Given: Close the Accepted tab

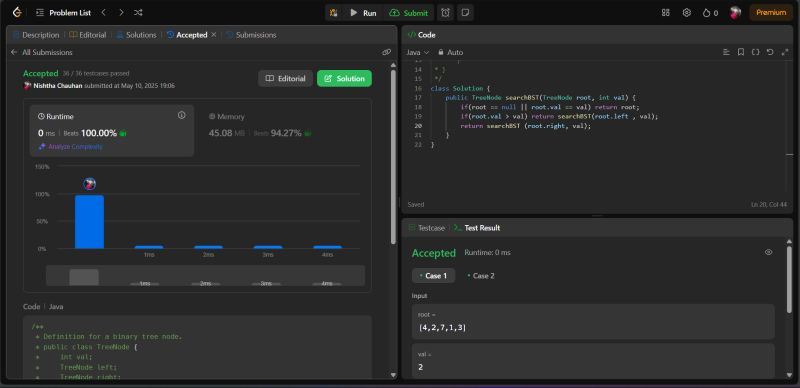Looking at the screenshot, I should 214,35.
